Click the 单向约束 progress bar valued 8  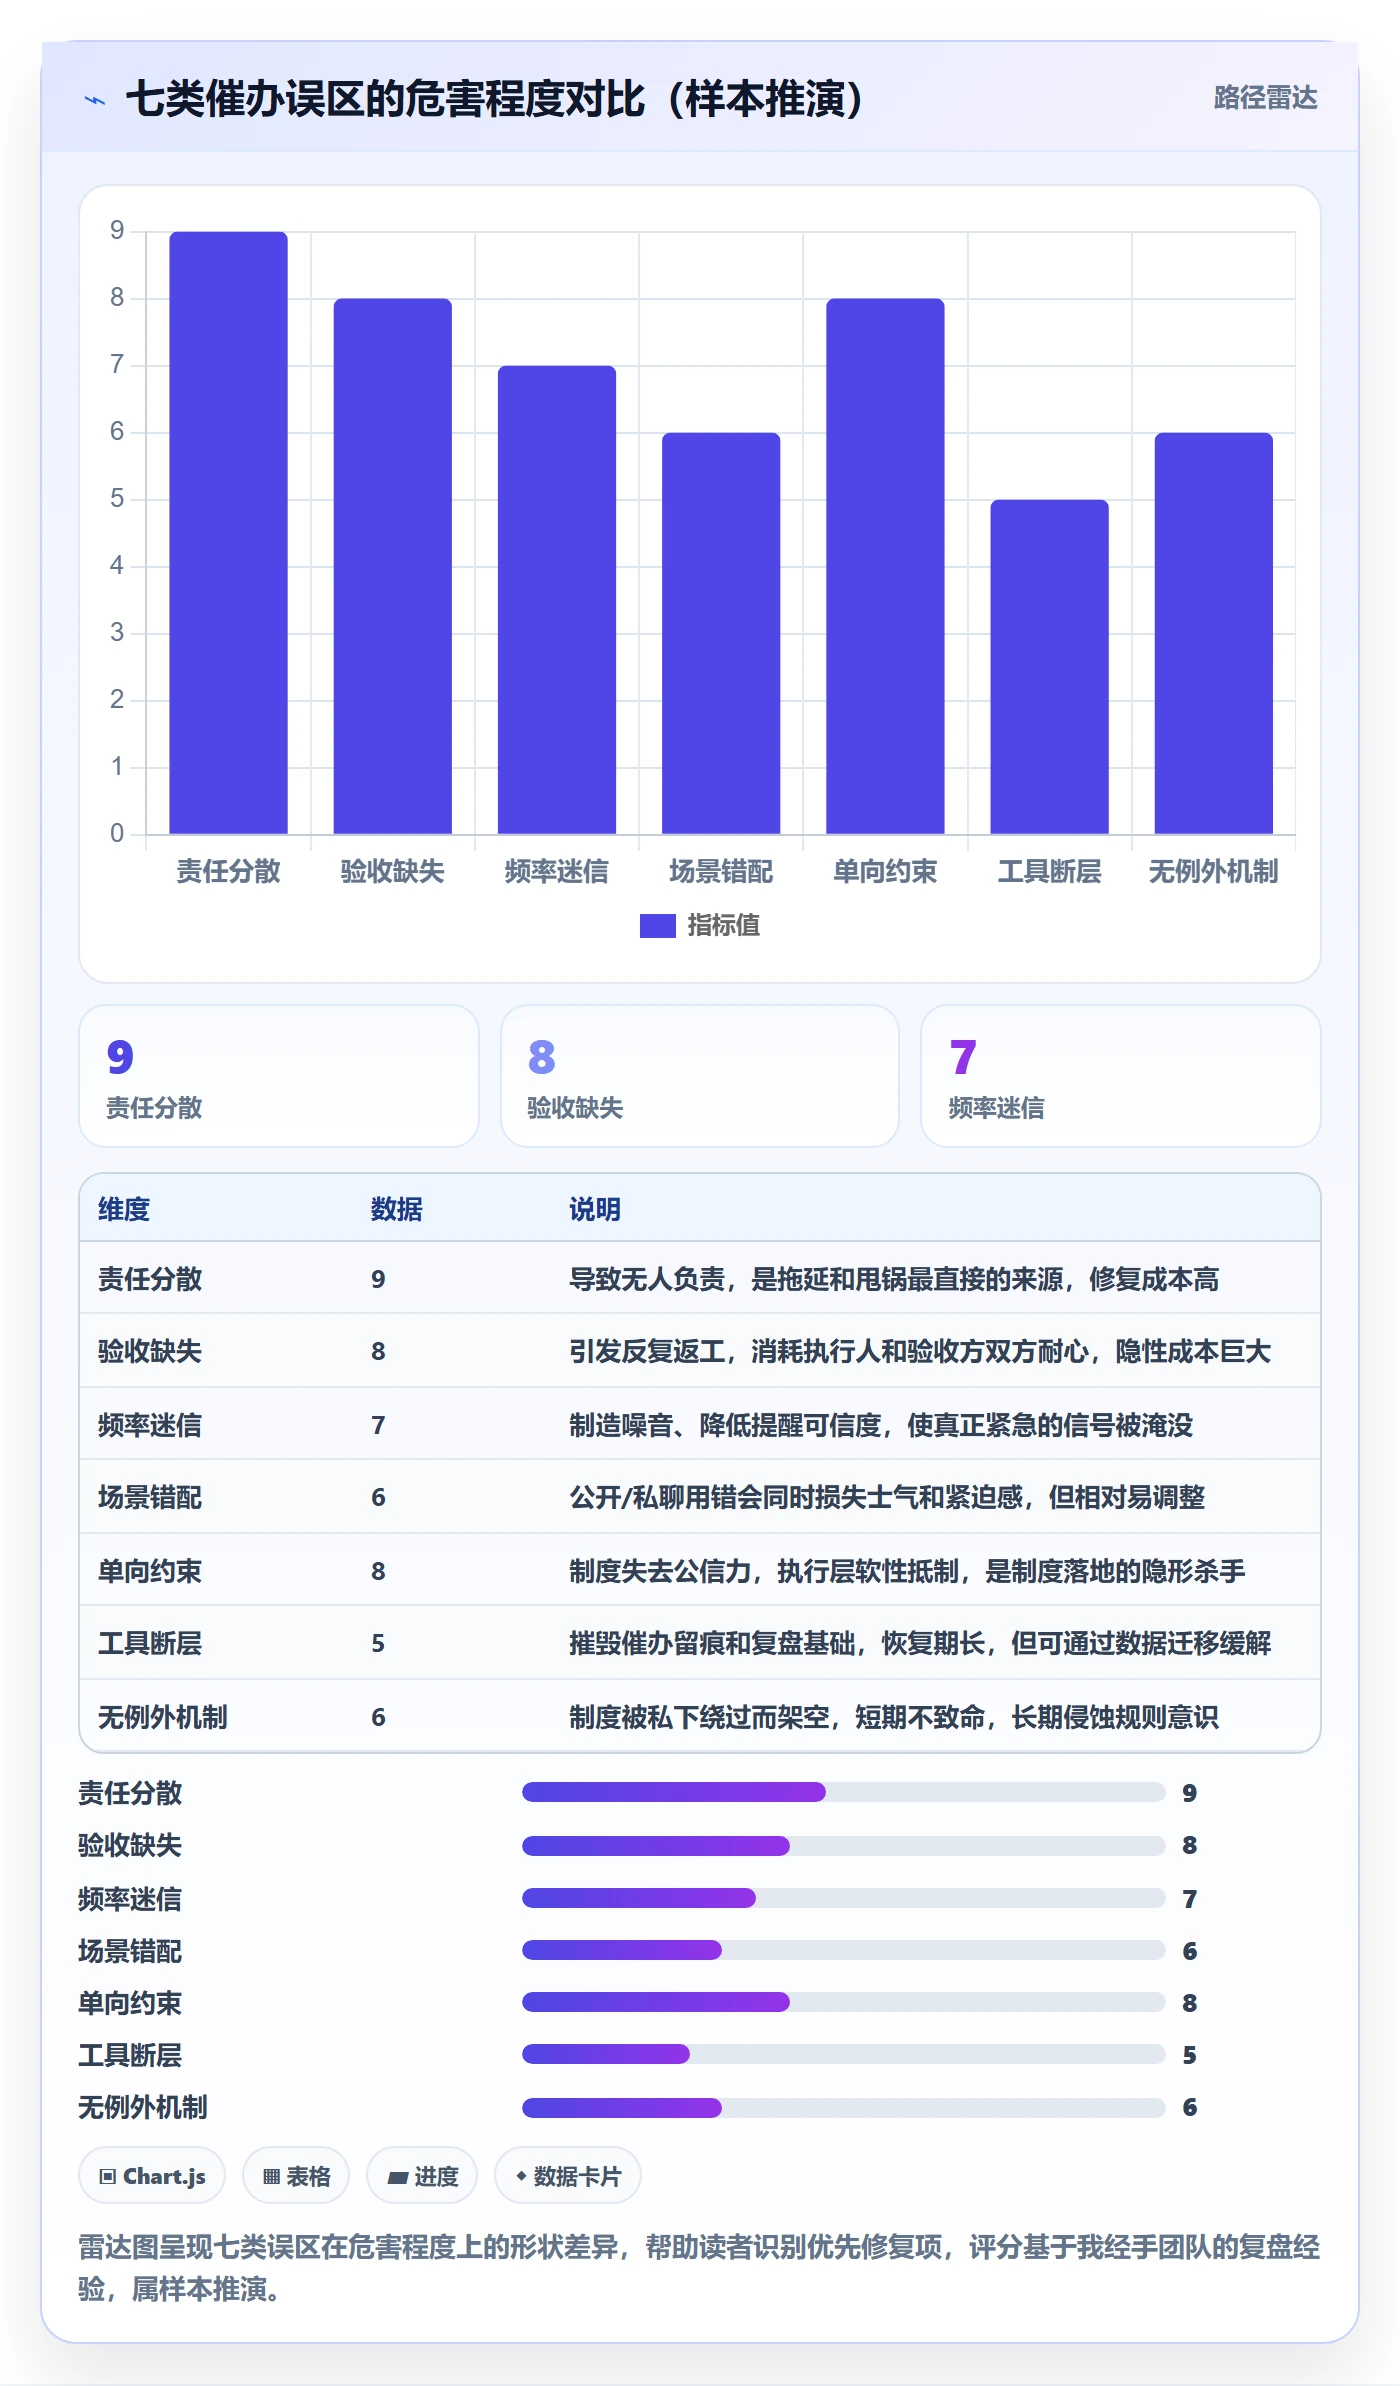click(x=844, y=2002)
